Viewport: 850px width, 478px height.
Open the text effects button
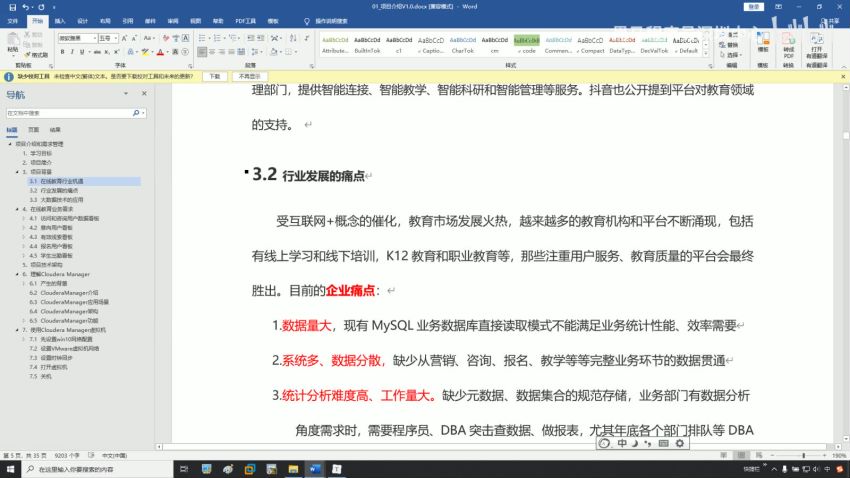(x=131, y=52)
